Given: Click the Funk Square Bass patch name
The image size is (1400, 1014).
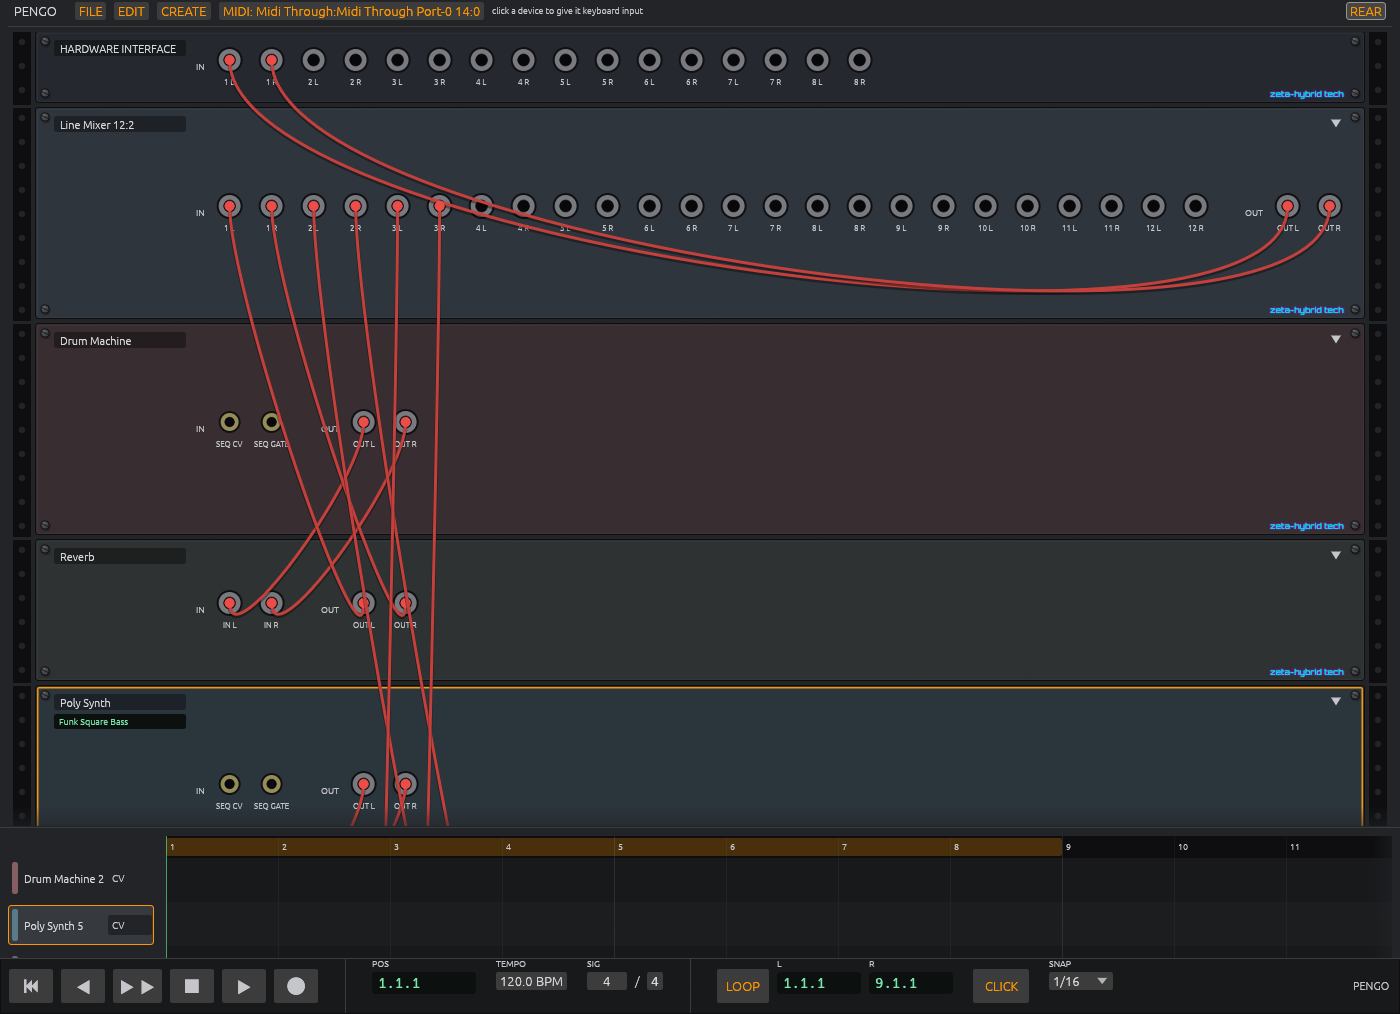Looking at the screenshot, I should pos(121,722).
